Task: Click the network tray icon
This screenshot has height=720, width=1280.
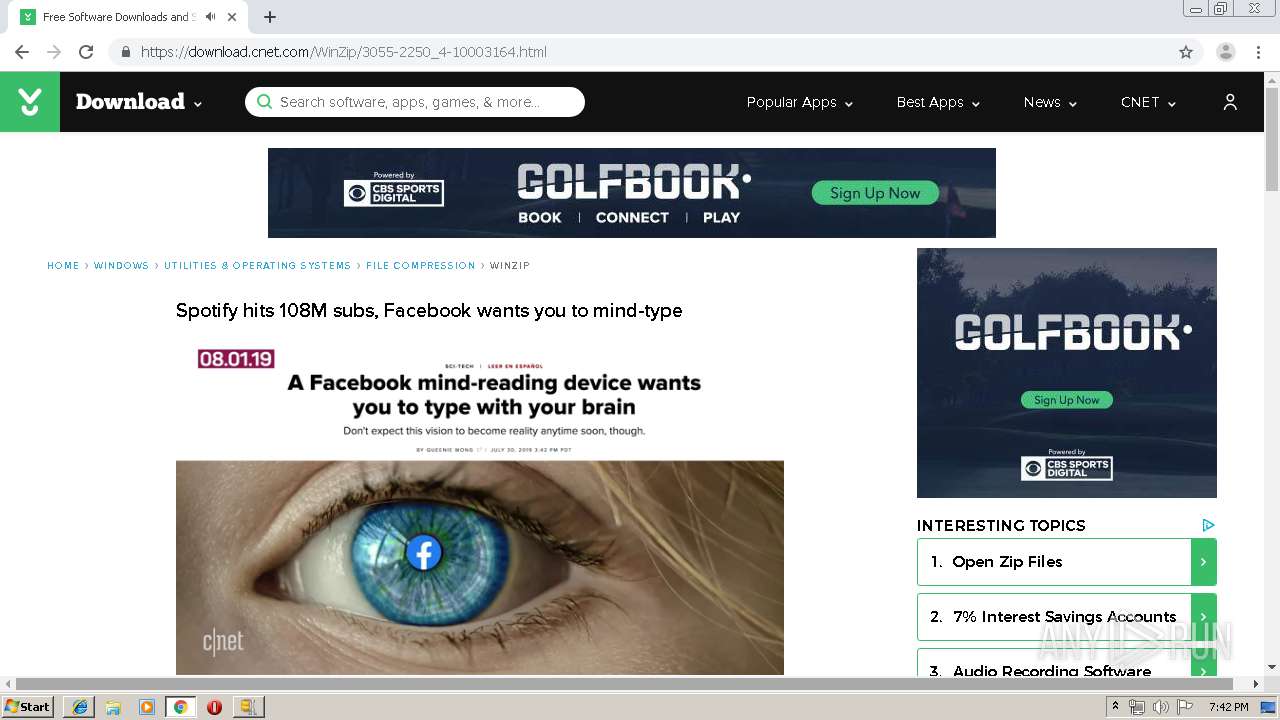Action: click(x=1137, y=707)
